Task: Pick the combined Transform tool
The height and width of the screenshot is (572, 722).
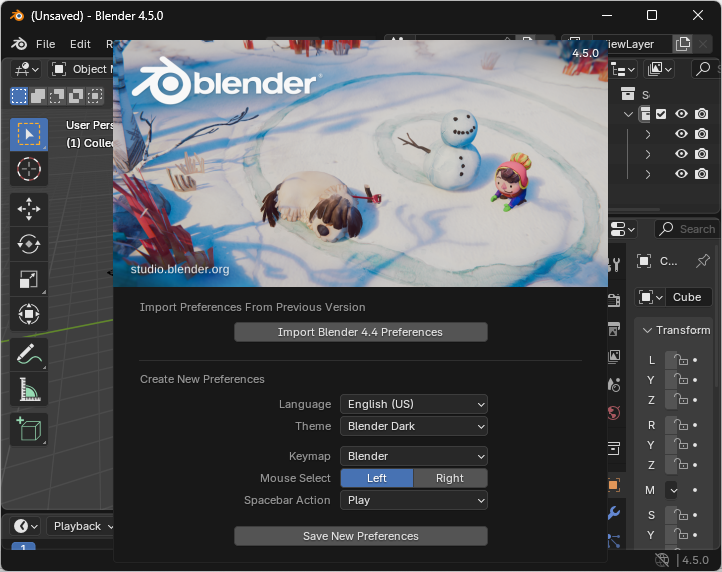Action: [x=29, y=314]
